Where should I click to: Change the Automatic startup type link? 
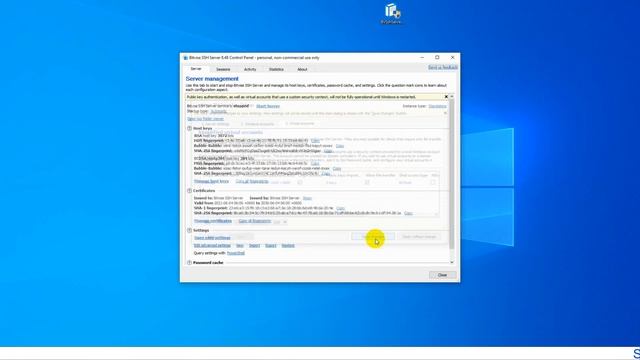pos(218,111)
